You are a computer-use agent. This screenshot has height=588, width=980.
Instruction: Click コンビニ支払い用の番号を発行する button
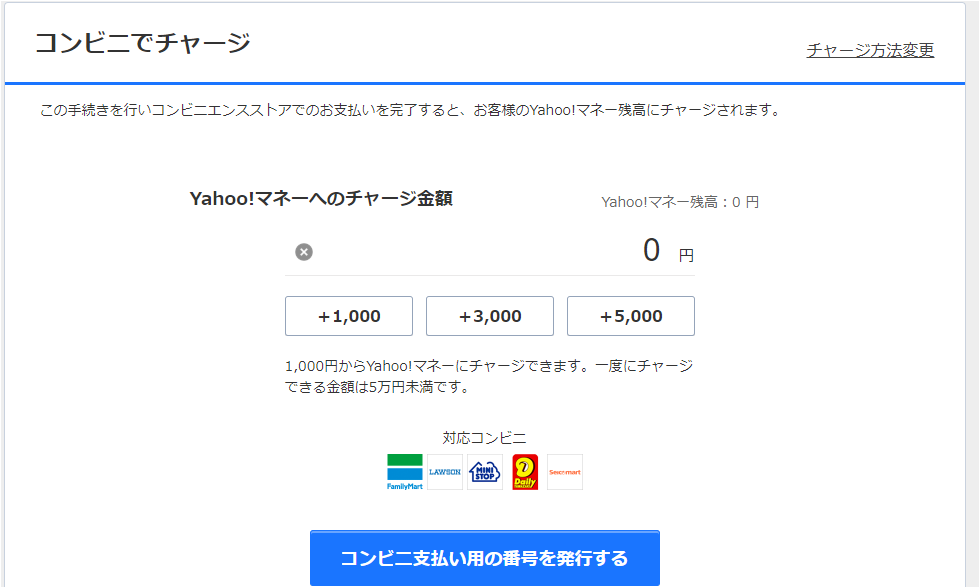(485, 558)
